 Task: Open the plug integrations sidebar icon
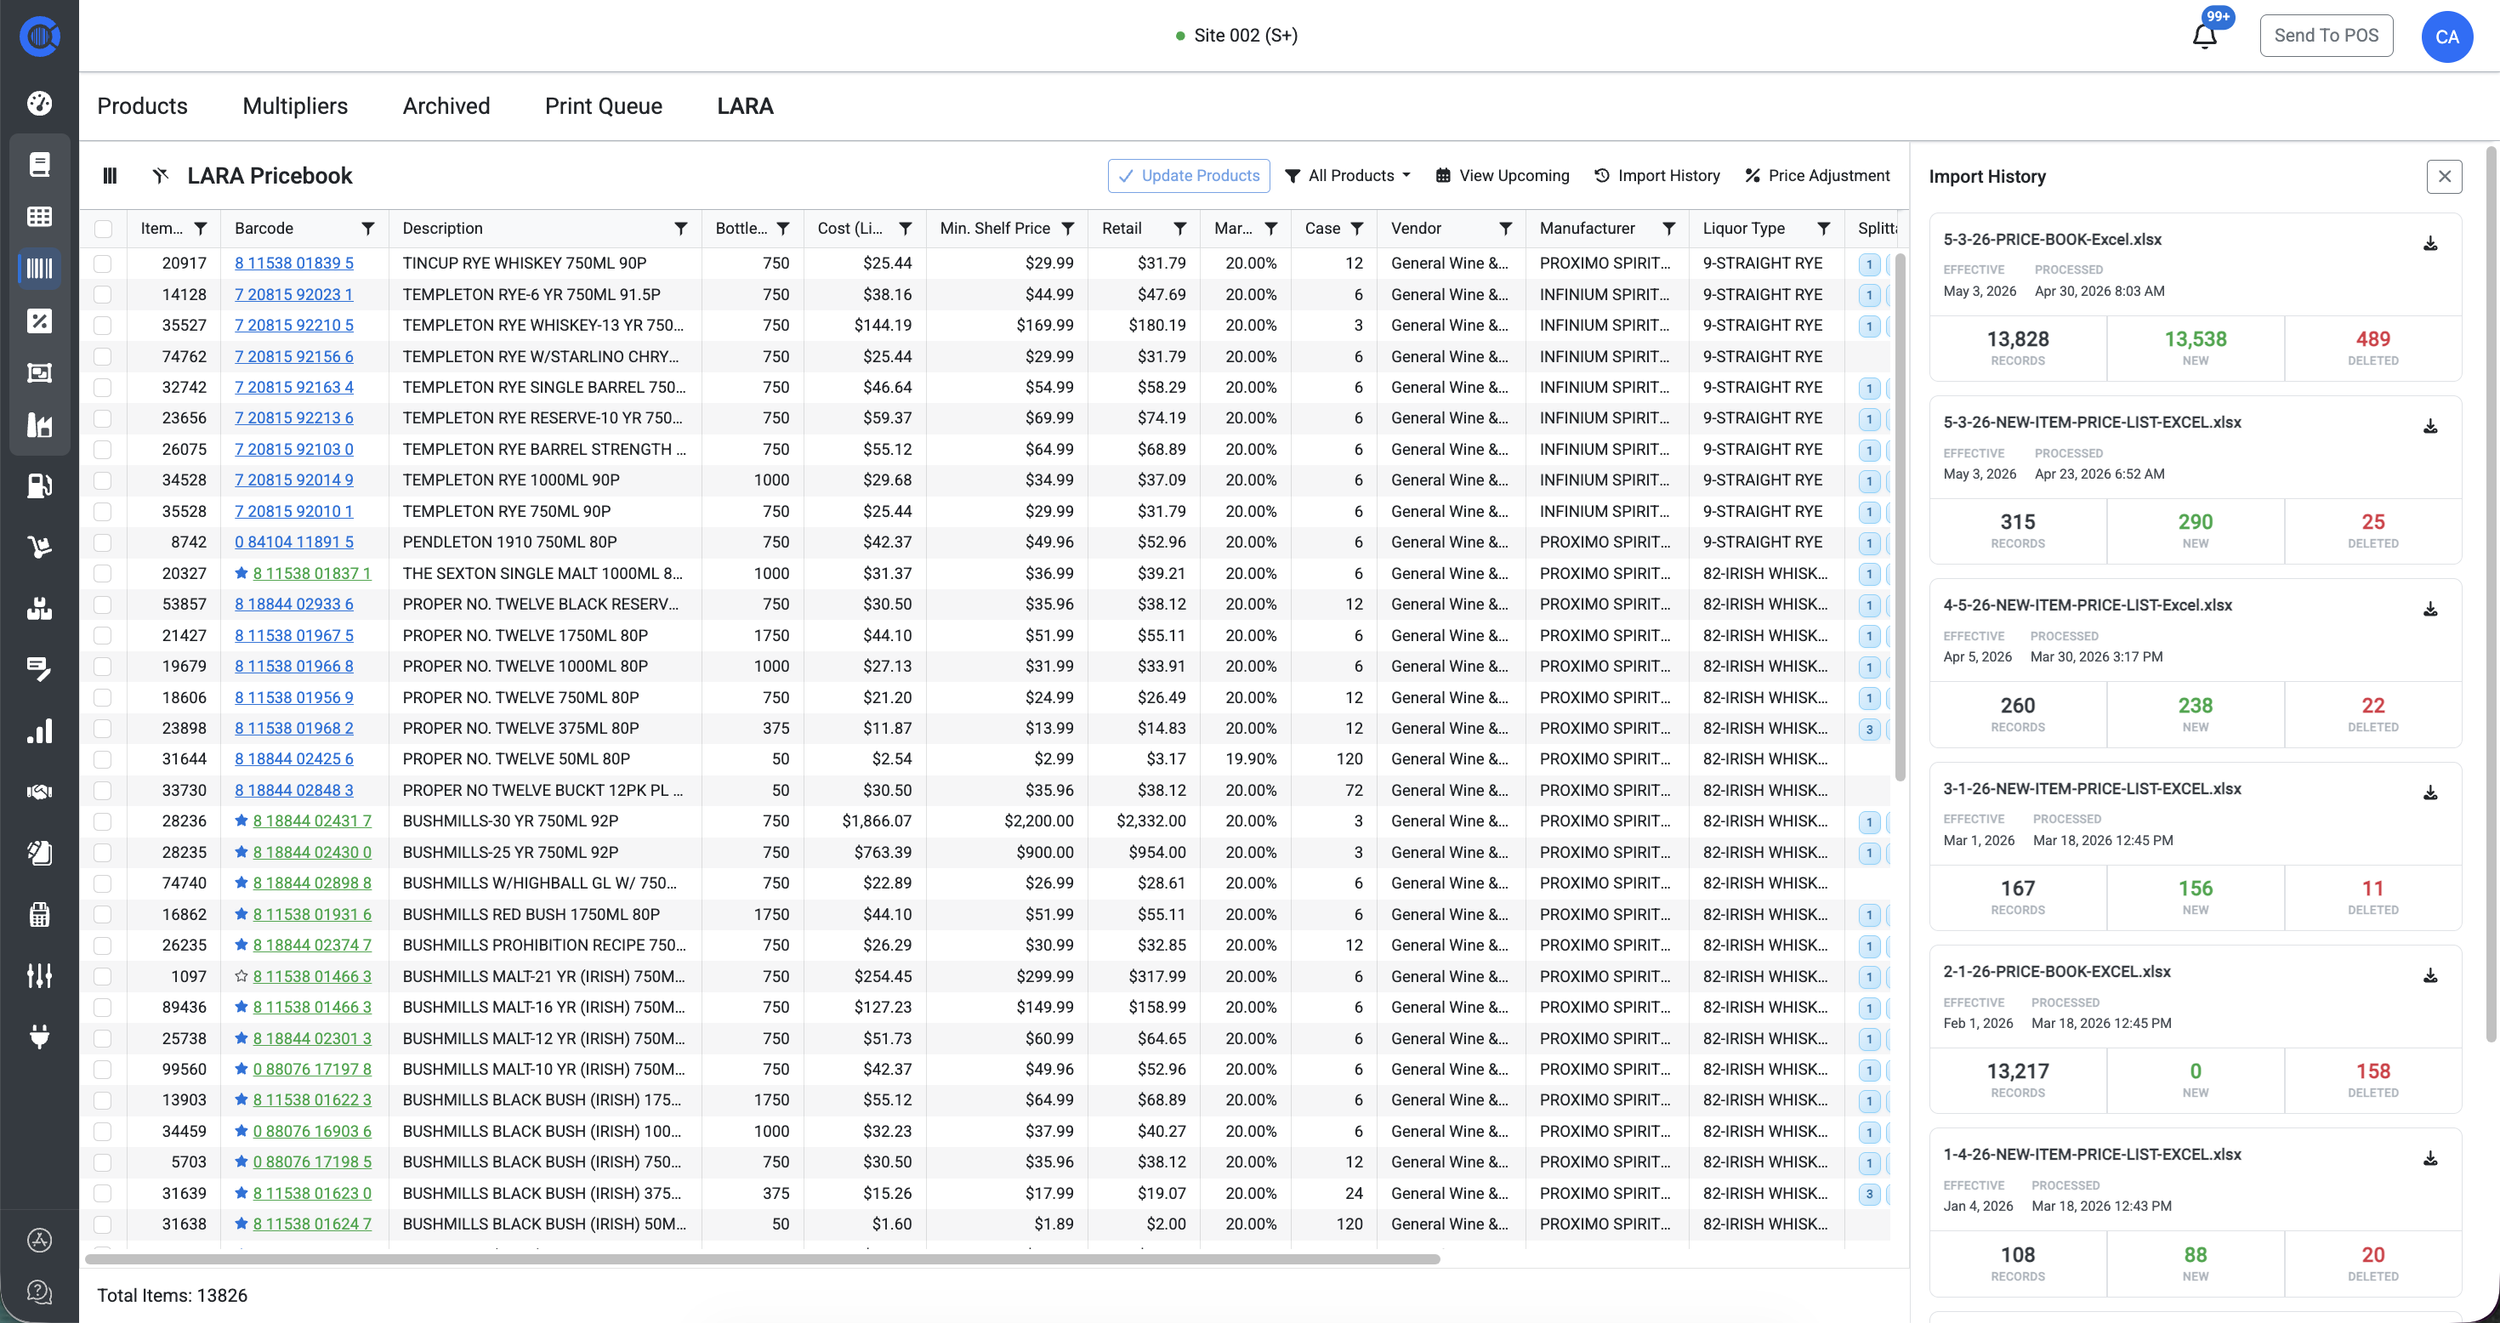coord(39,1037)
